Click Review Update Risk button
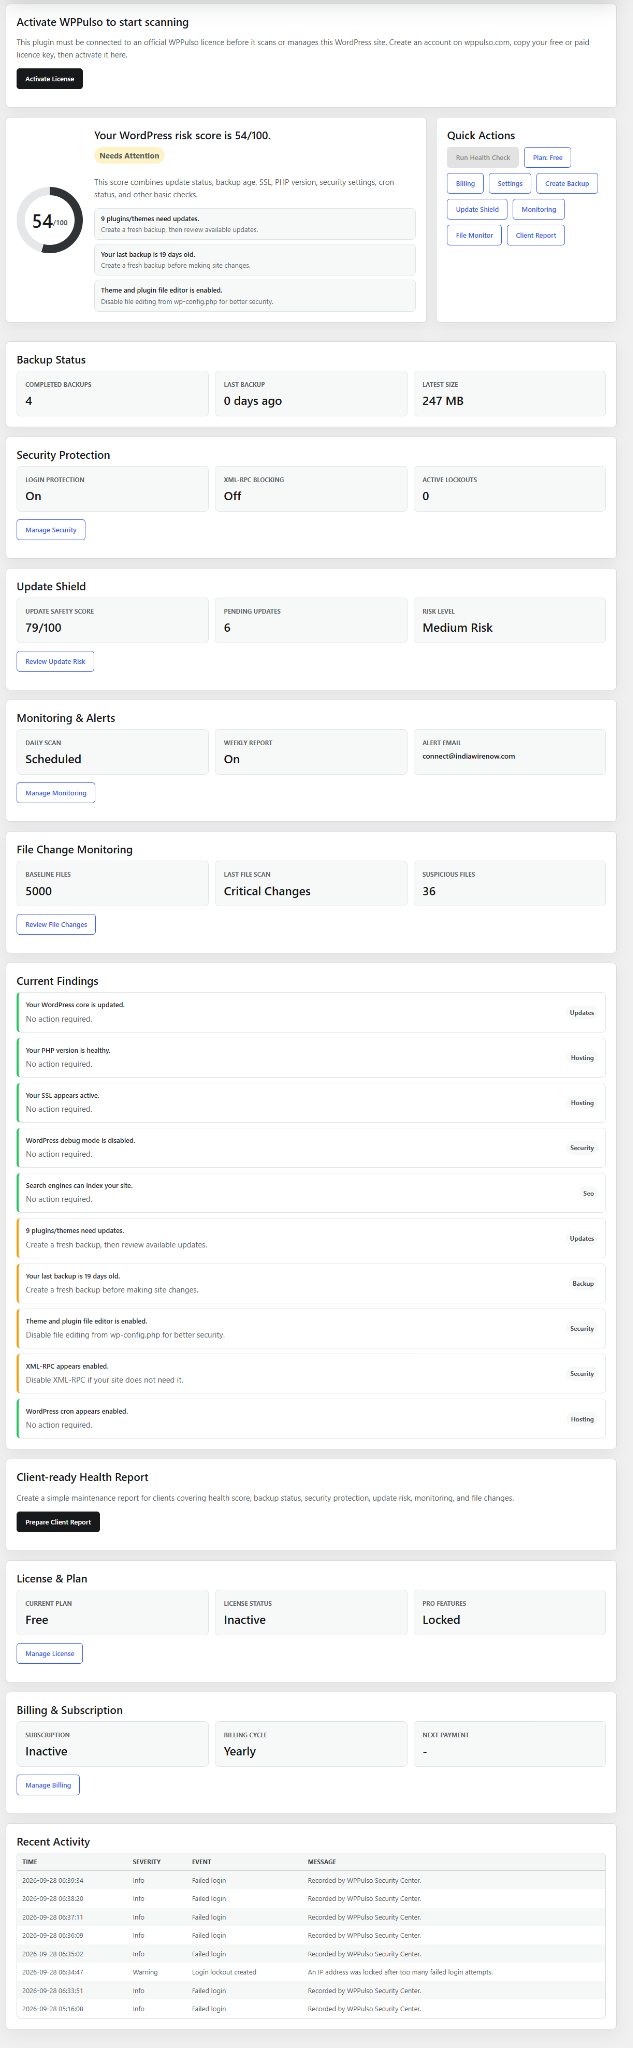This screenshot has height=2048, width=633. [x=55, y=661]
